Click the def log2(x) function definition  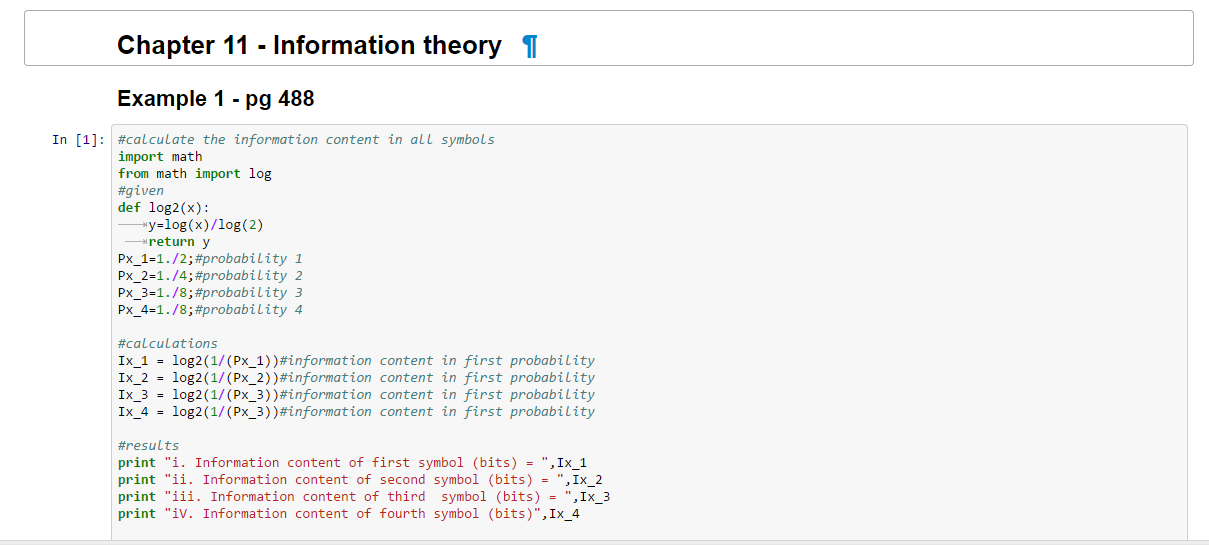coord(163,208)
